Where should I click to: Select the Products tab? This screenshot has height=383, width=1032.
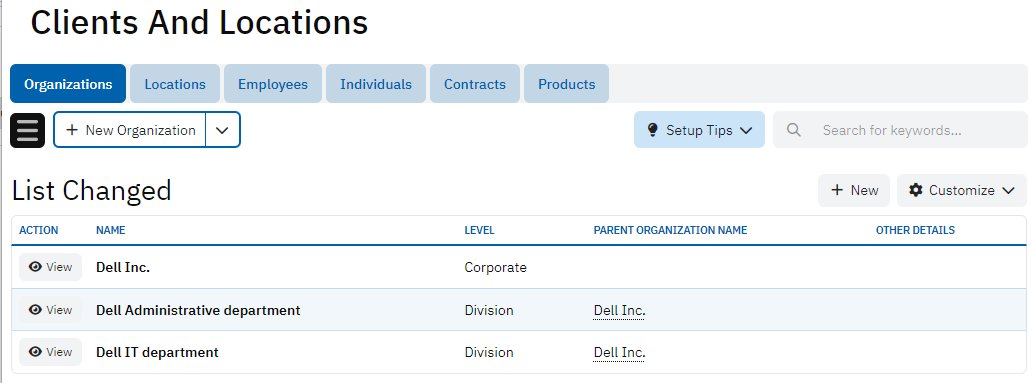pos(566,84)
